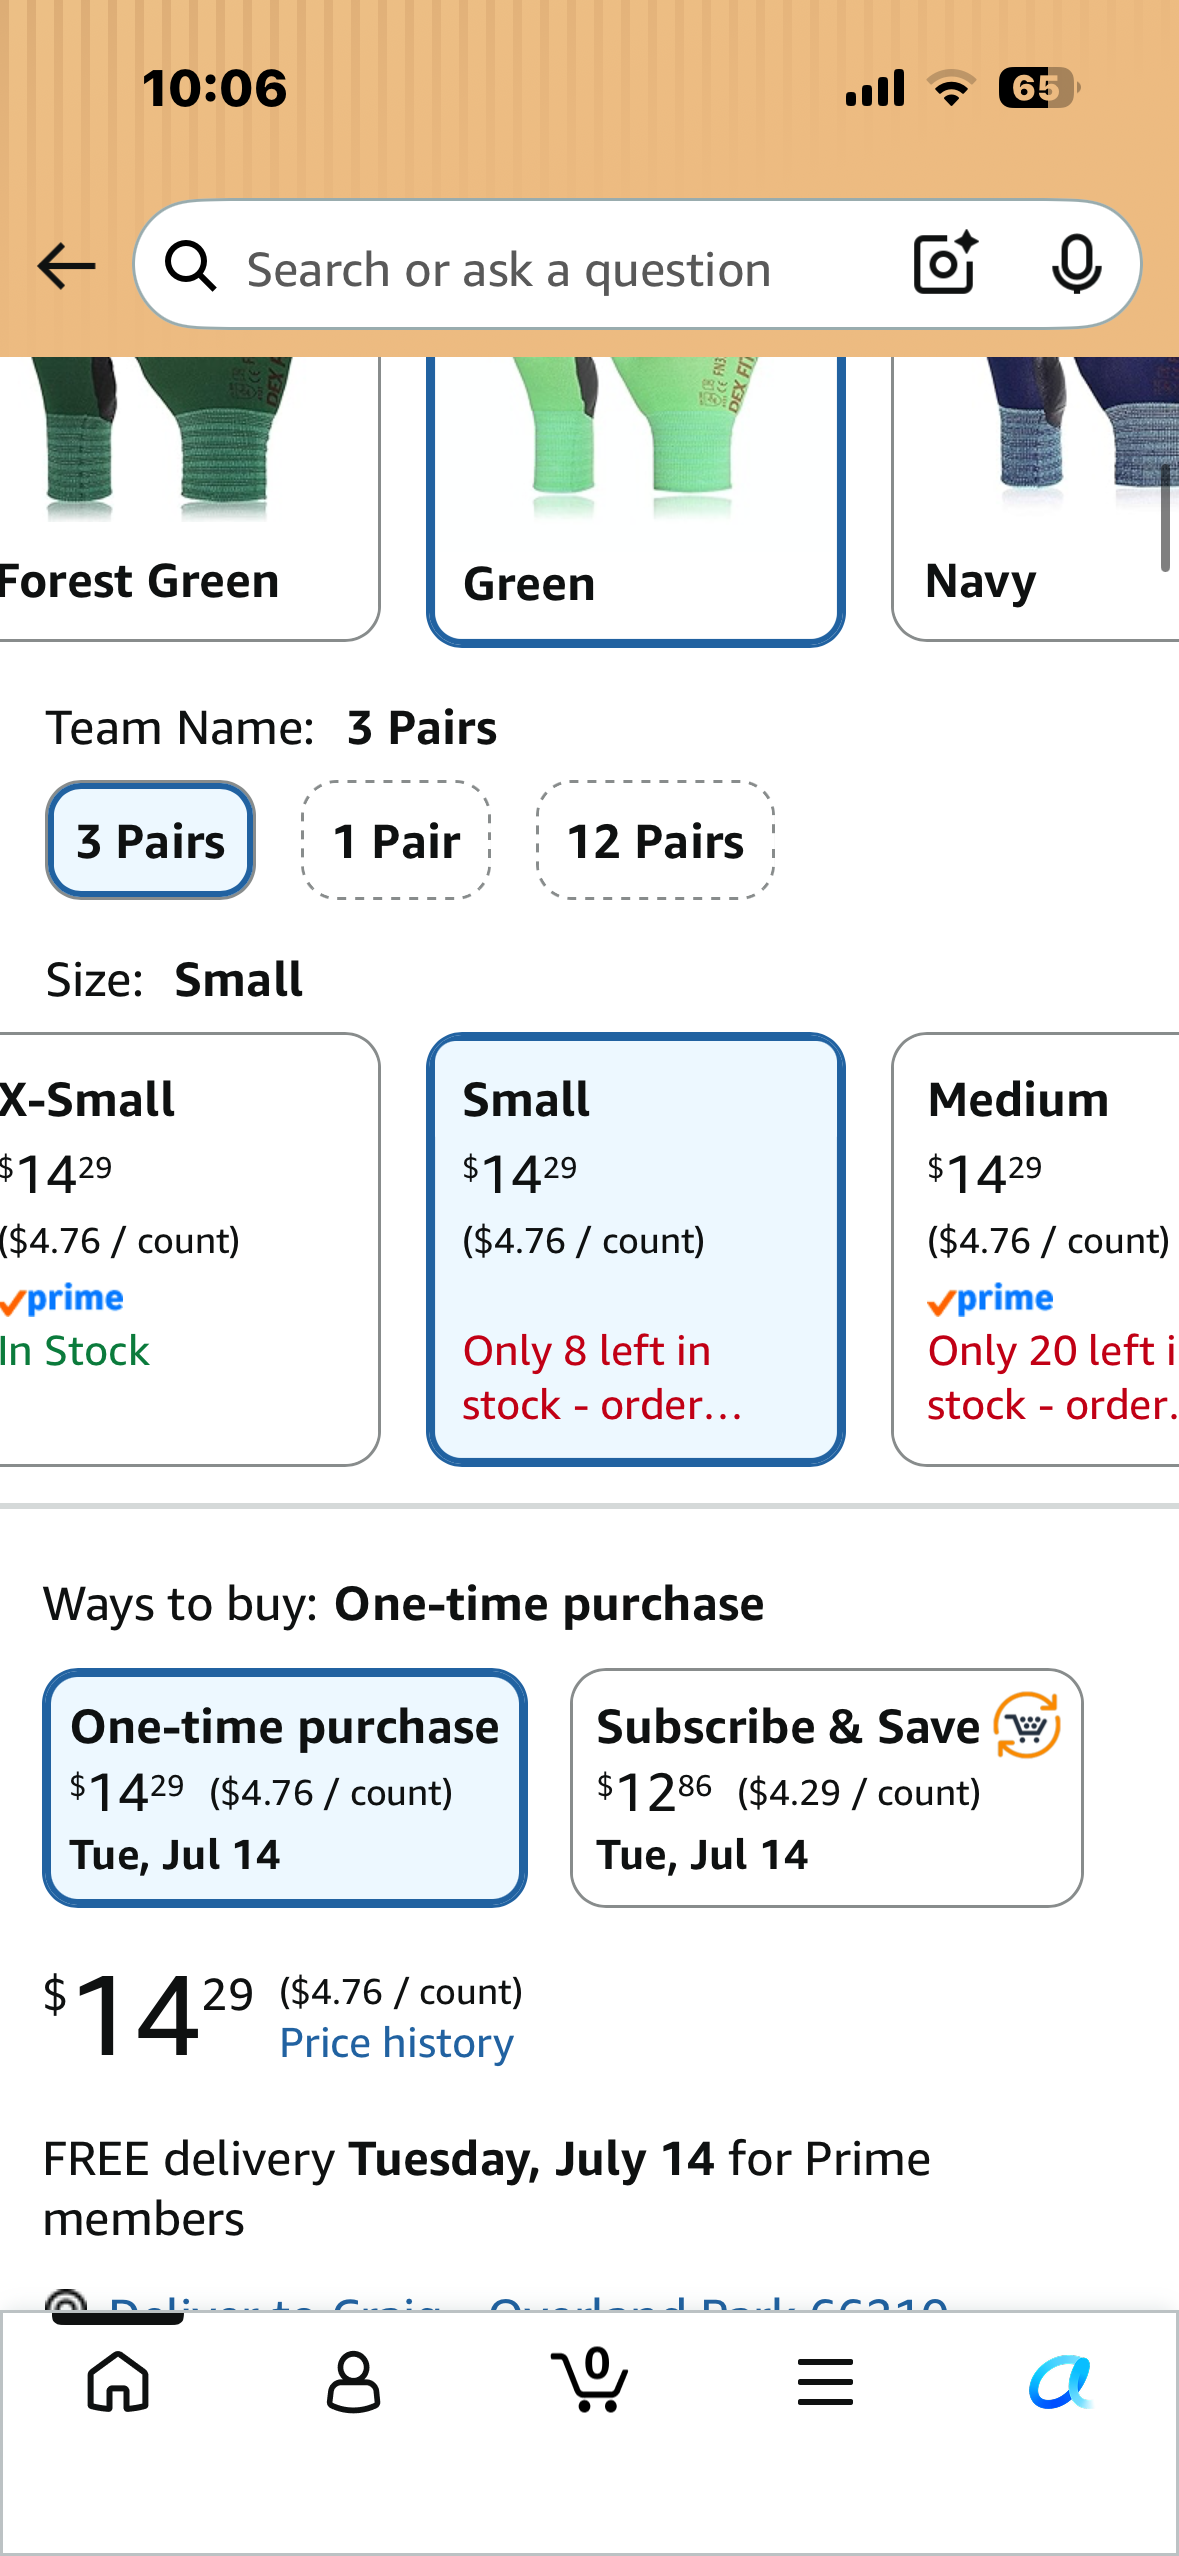Open hamburger menu icon

[825, 2381]
